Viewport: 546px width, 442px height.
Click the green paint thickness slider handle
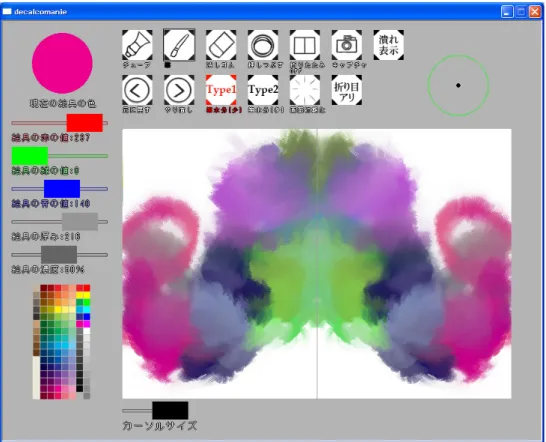coord(30,156)
